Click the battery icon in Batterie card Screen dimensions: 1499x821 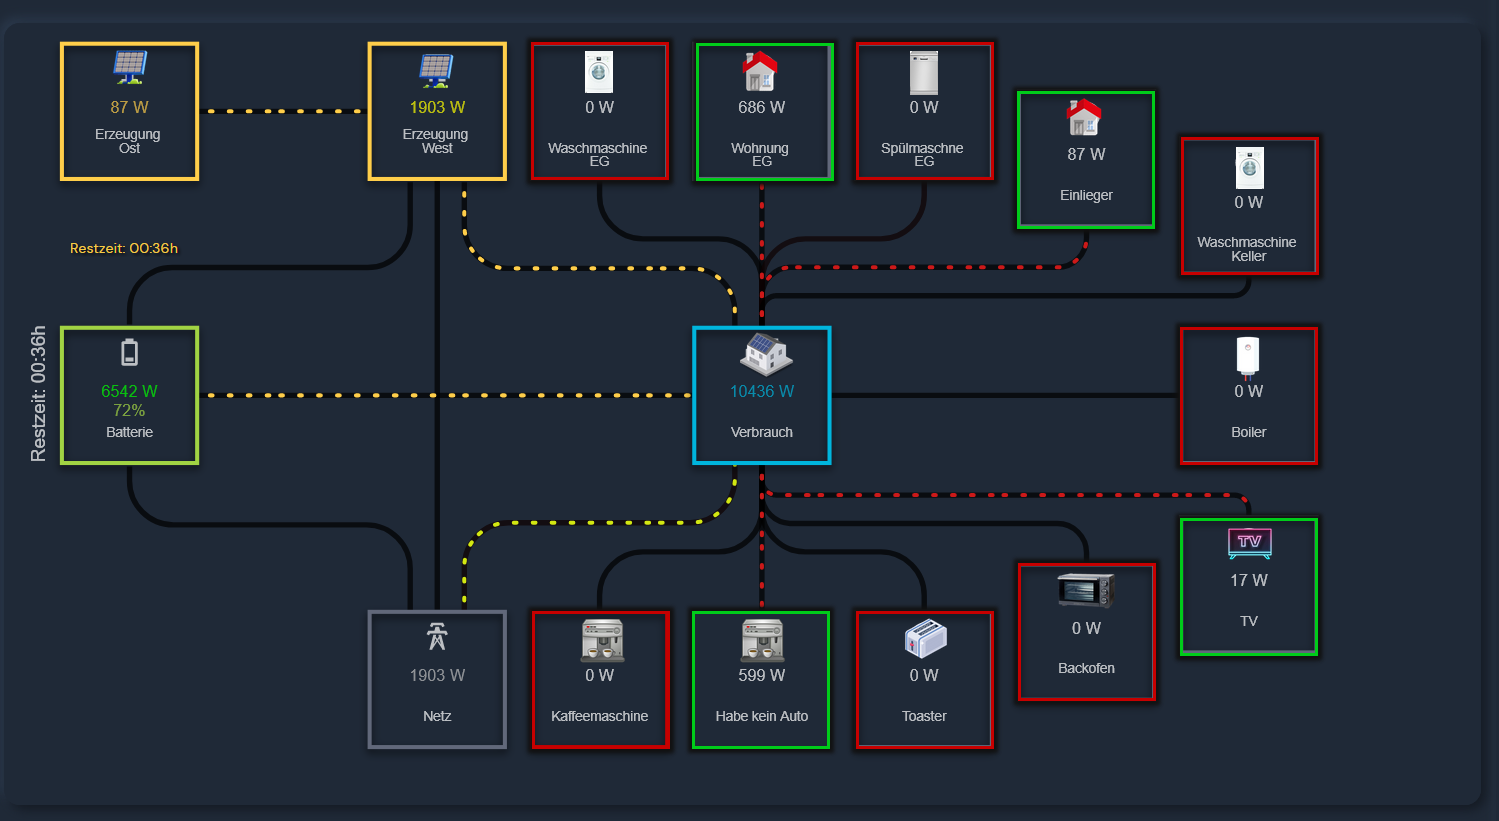[x=129, y=353]
